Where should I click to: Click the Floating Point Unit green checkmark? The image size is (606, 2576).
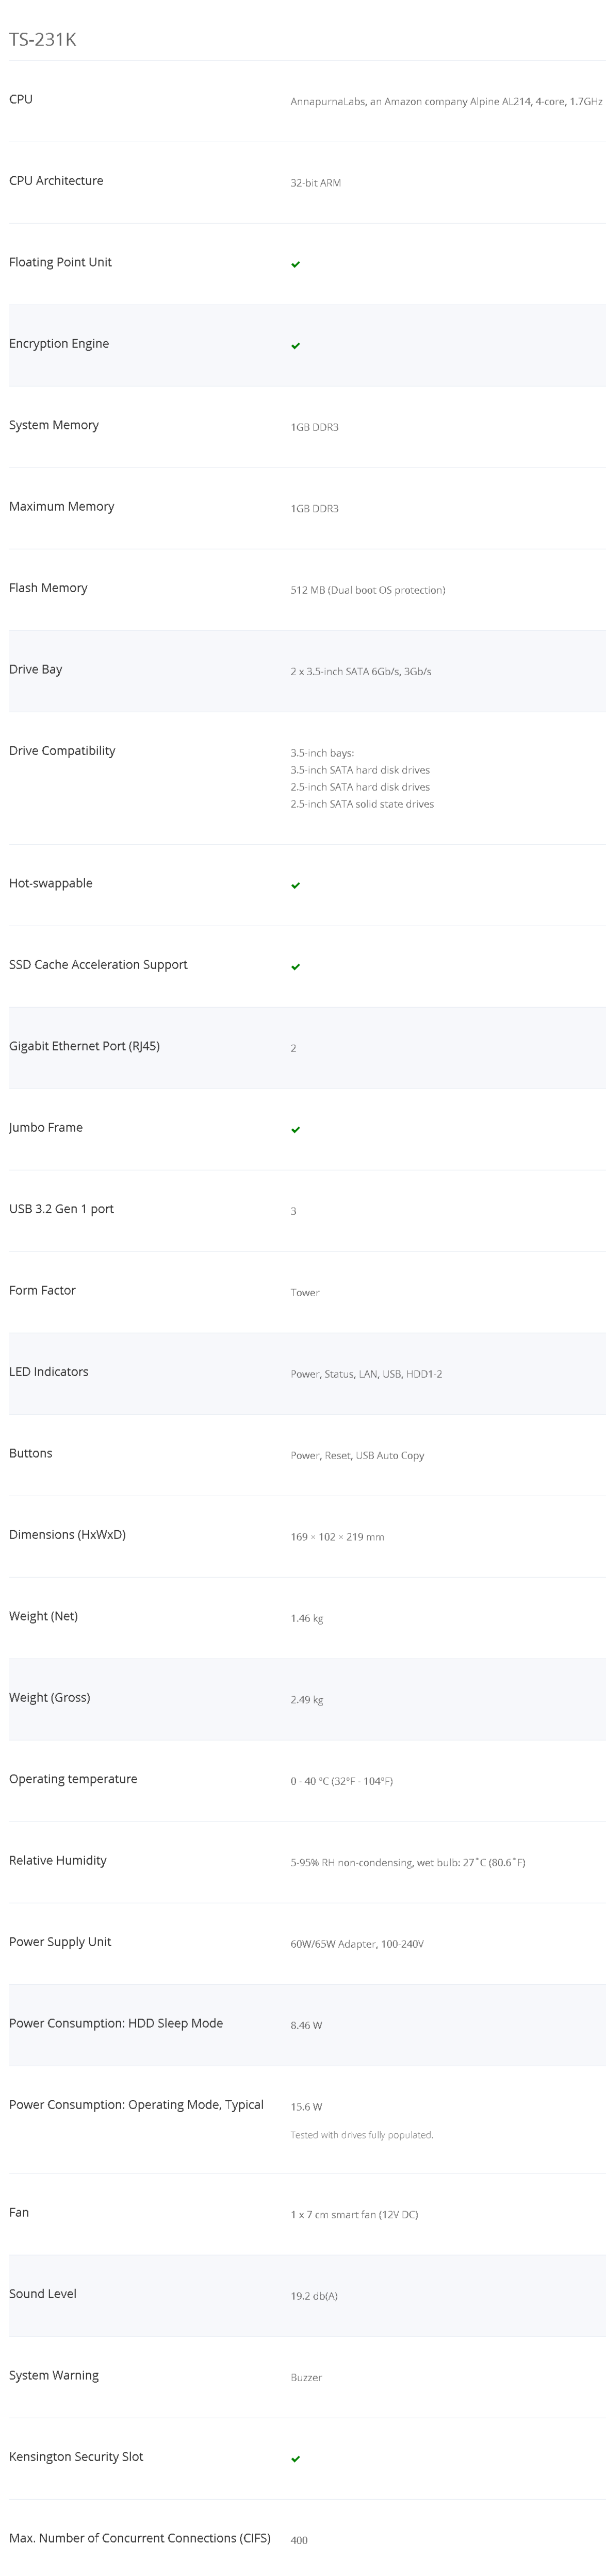[295, 264]
